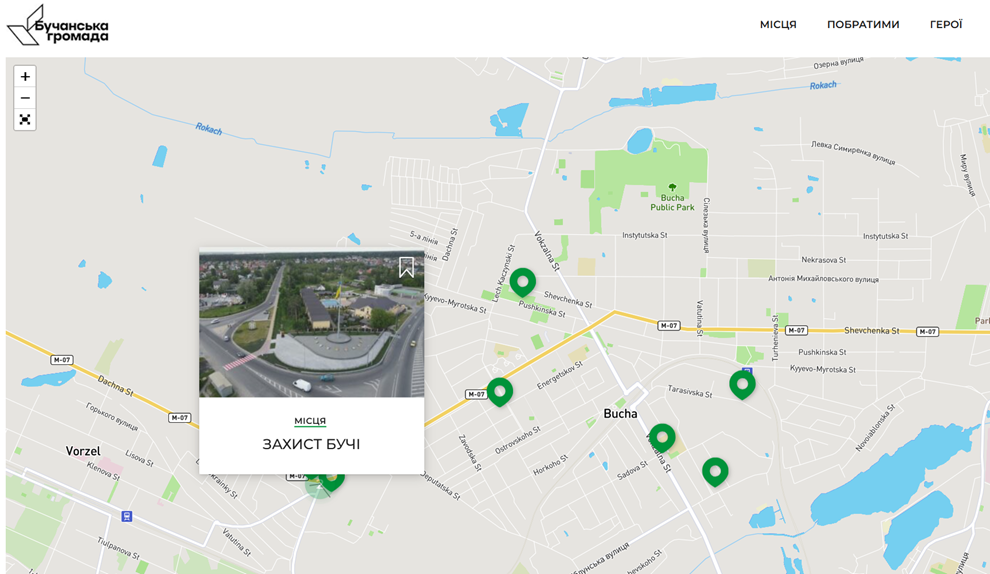Open the Захист Бучі card title
The height and width of the screenshot is (574, 990).
[x=311, y=444]
